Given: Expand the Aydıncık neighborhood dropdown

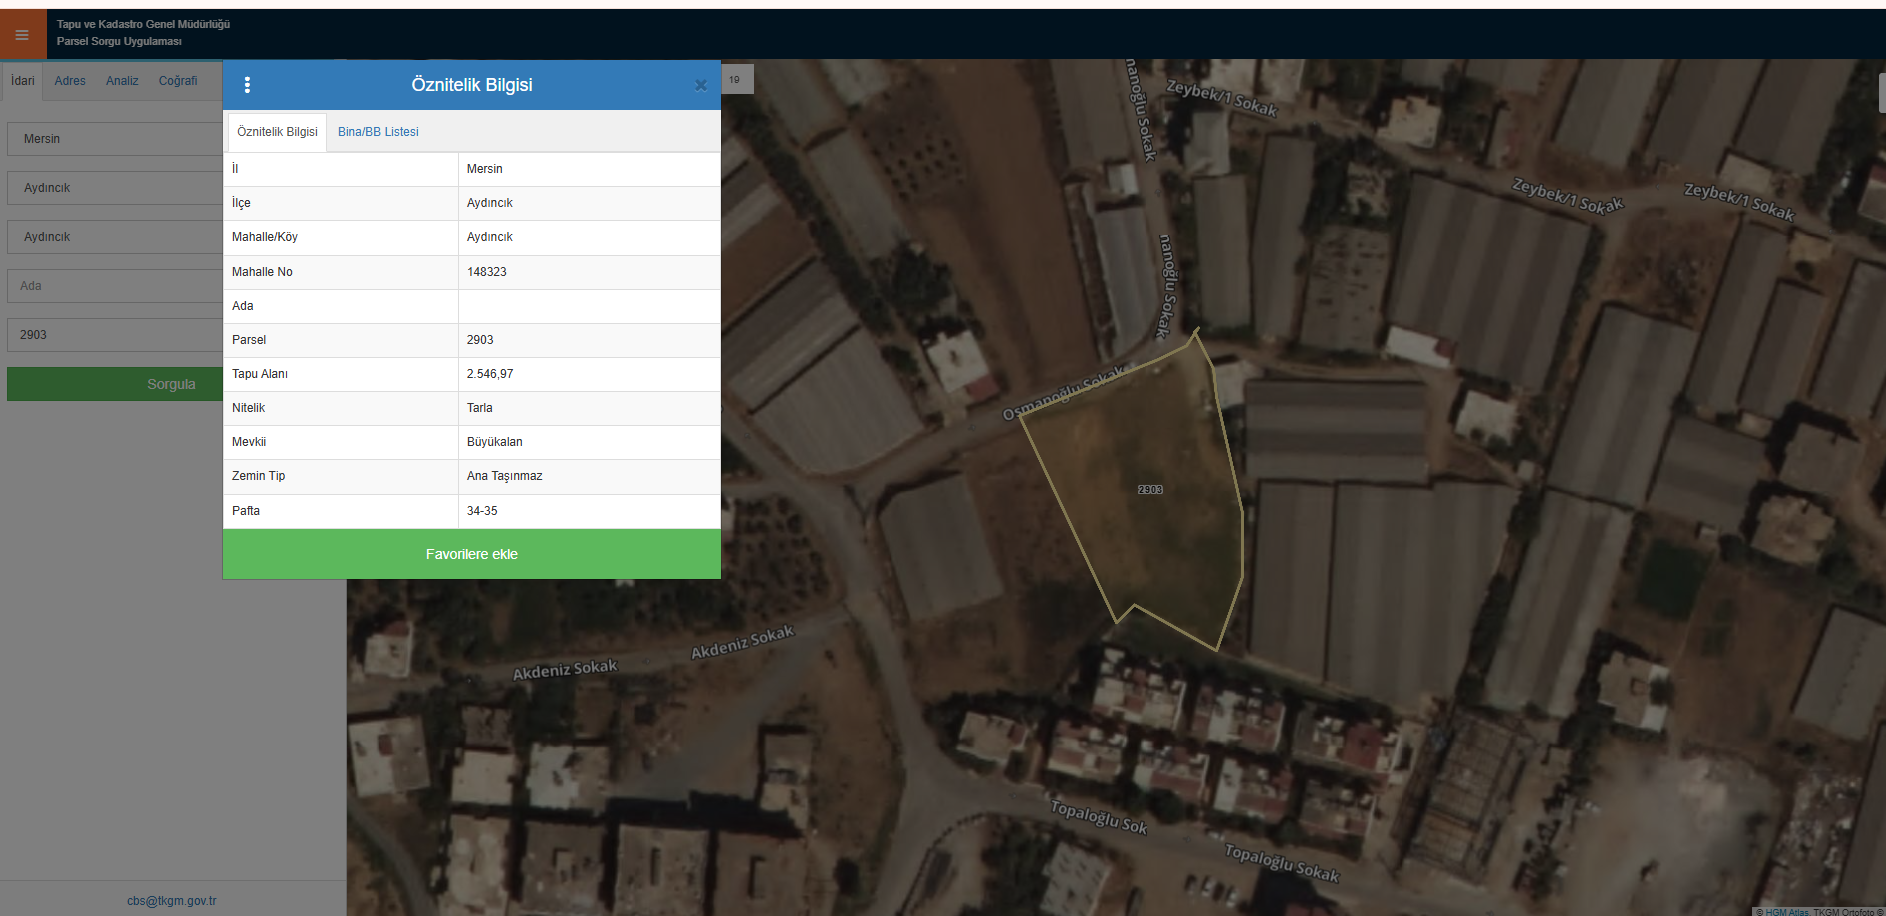Looking at the screenshot, I should coord(115,237).
